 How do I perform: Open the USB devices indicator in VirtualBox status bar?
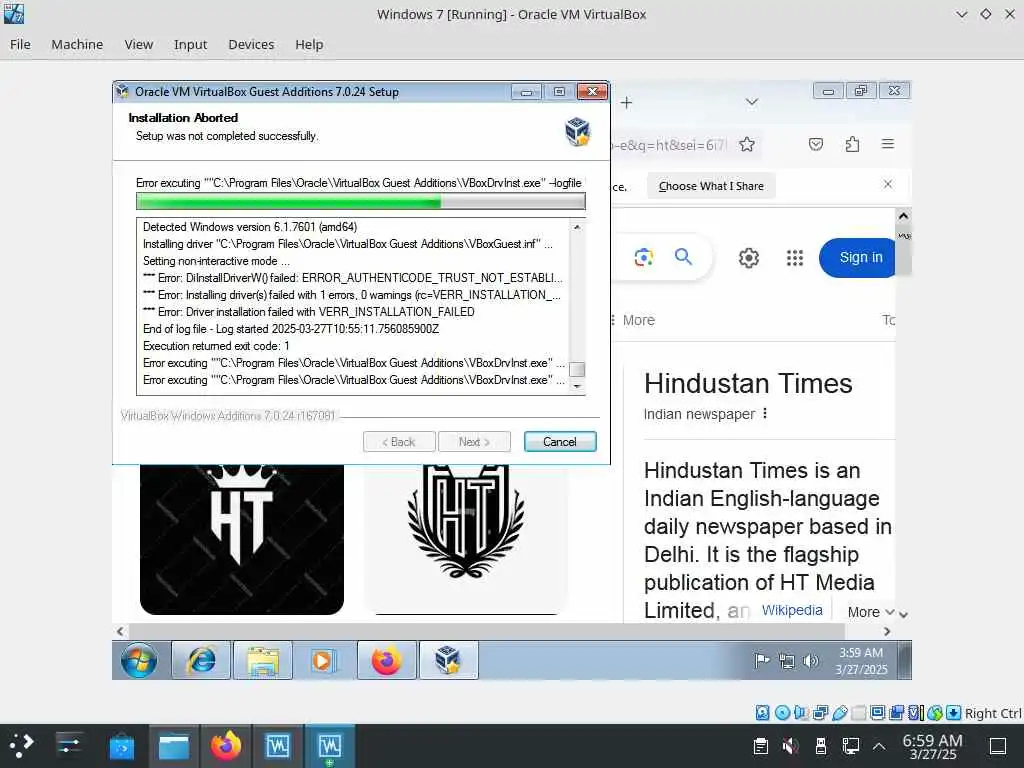840,712
